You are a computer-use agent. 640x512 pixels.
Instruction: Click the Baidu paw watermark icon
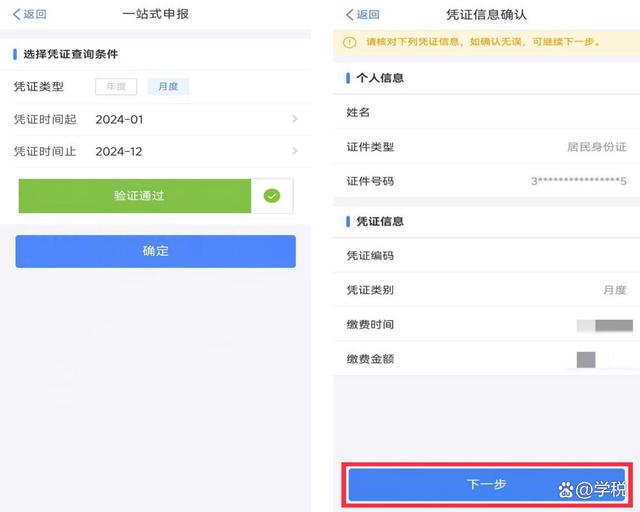566,490
